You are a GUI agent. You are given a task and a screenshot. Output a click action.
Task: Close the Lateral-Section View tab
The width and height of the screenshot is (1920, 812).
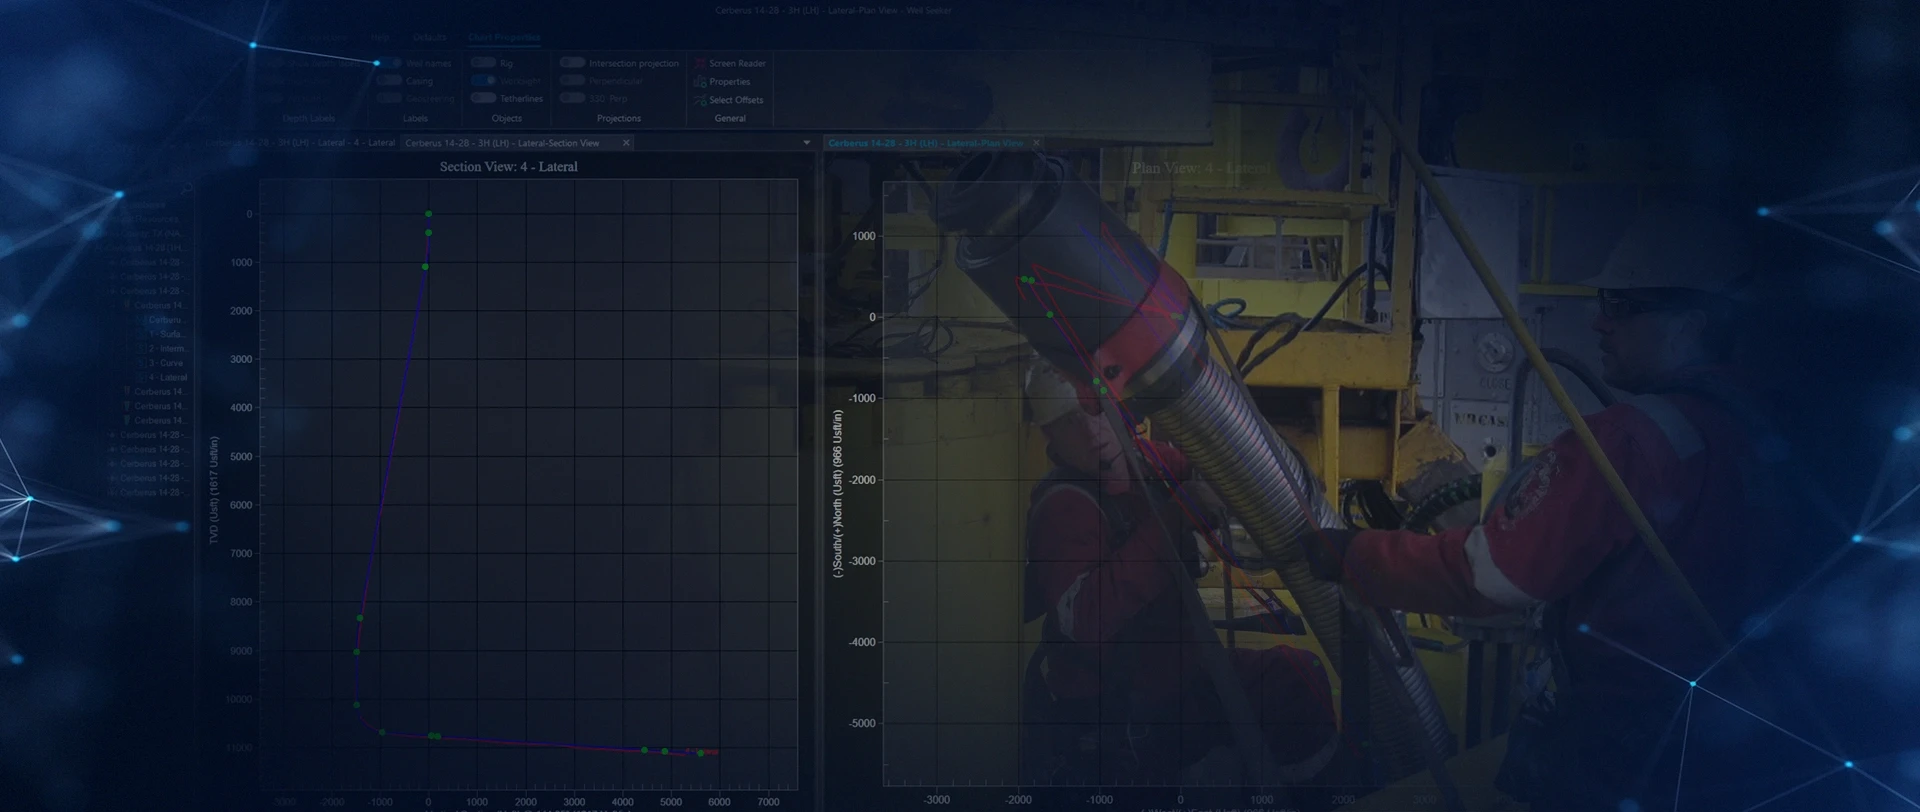point(626,143)
